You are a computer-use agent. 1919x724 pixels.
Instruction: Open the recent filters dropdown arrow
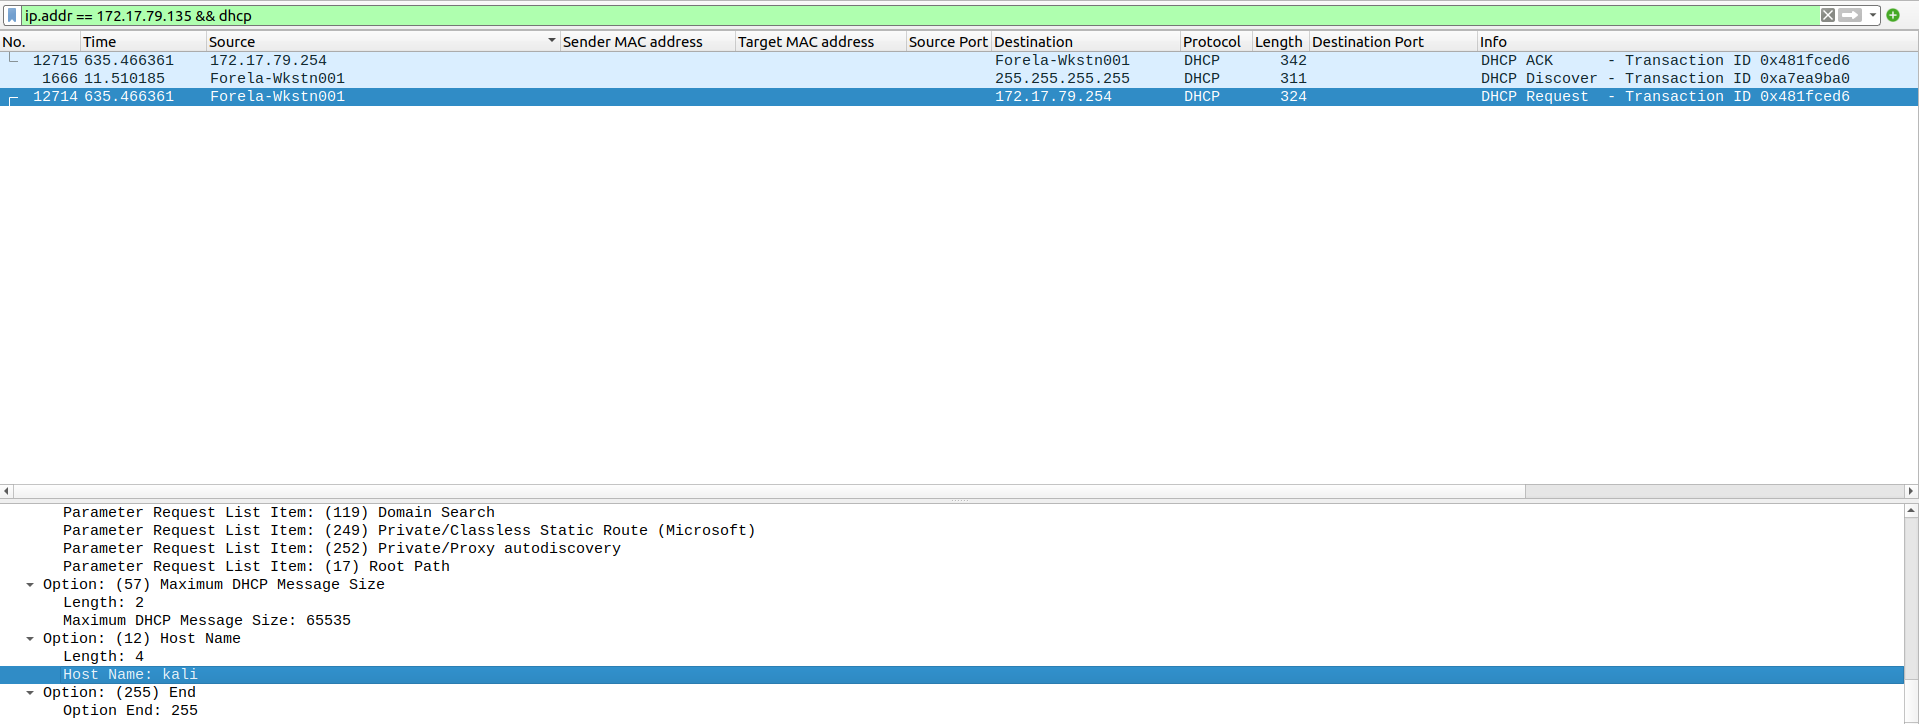(1873, 15)
